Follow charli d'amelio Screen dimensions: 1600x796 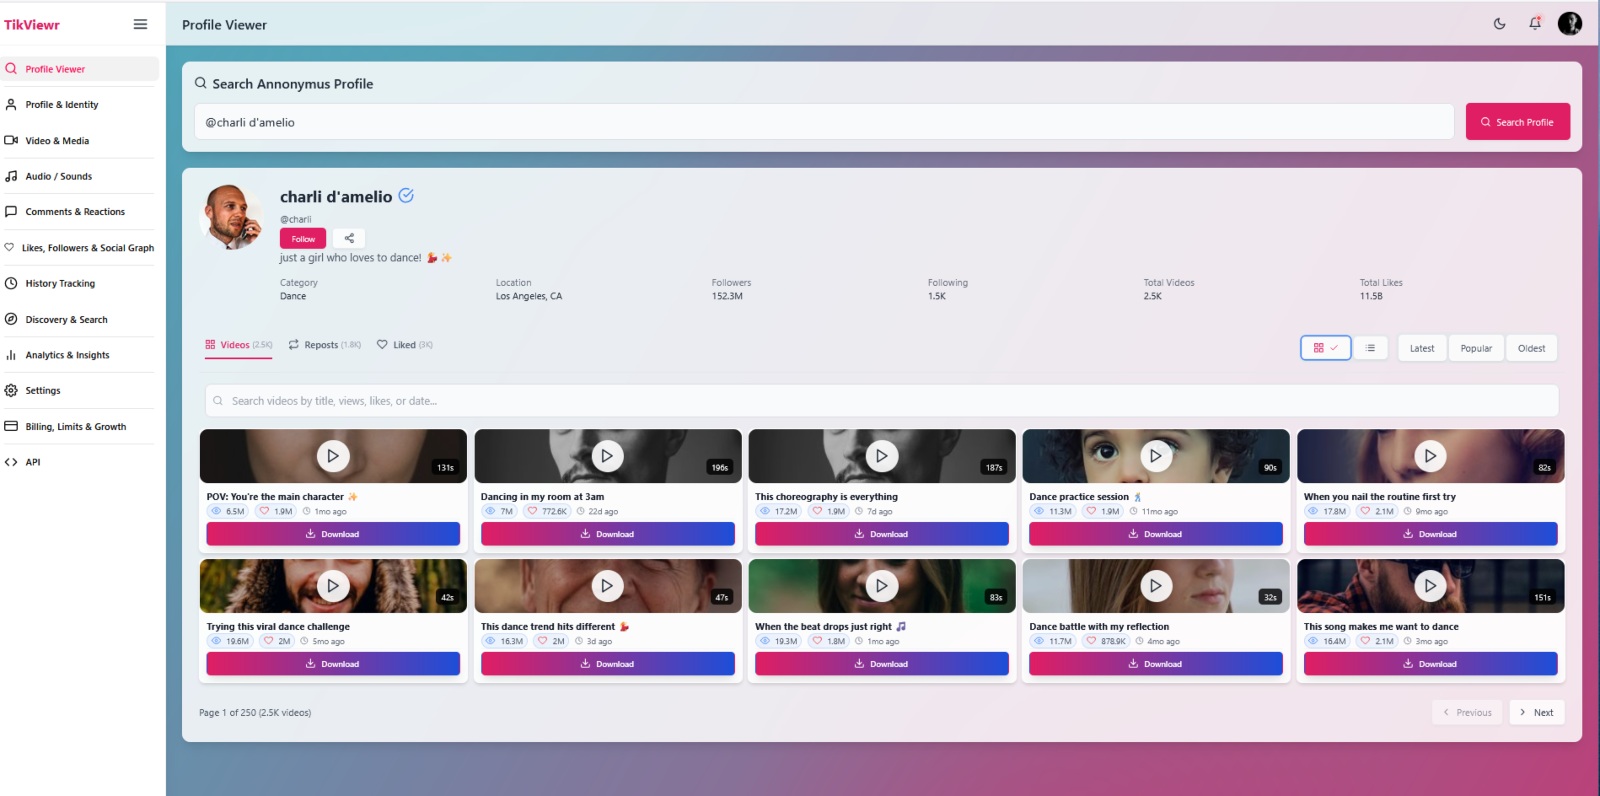click(303, 239)
